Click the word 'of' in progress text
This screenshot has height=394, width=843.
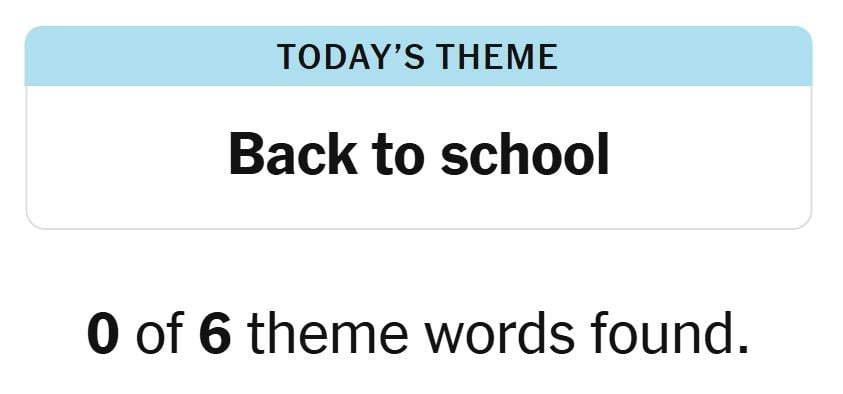[x=160, y=334]
